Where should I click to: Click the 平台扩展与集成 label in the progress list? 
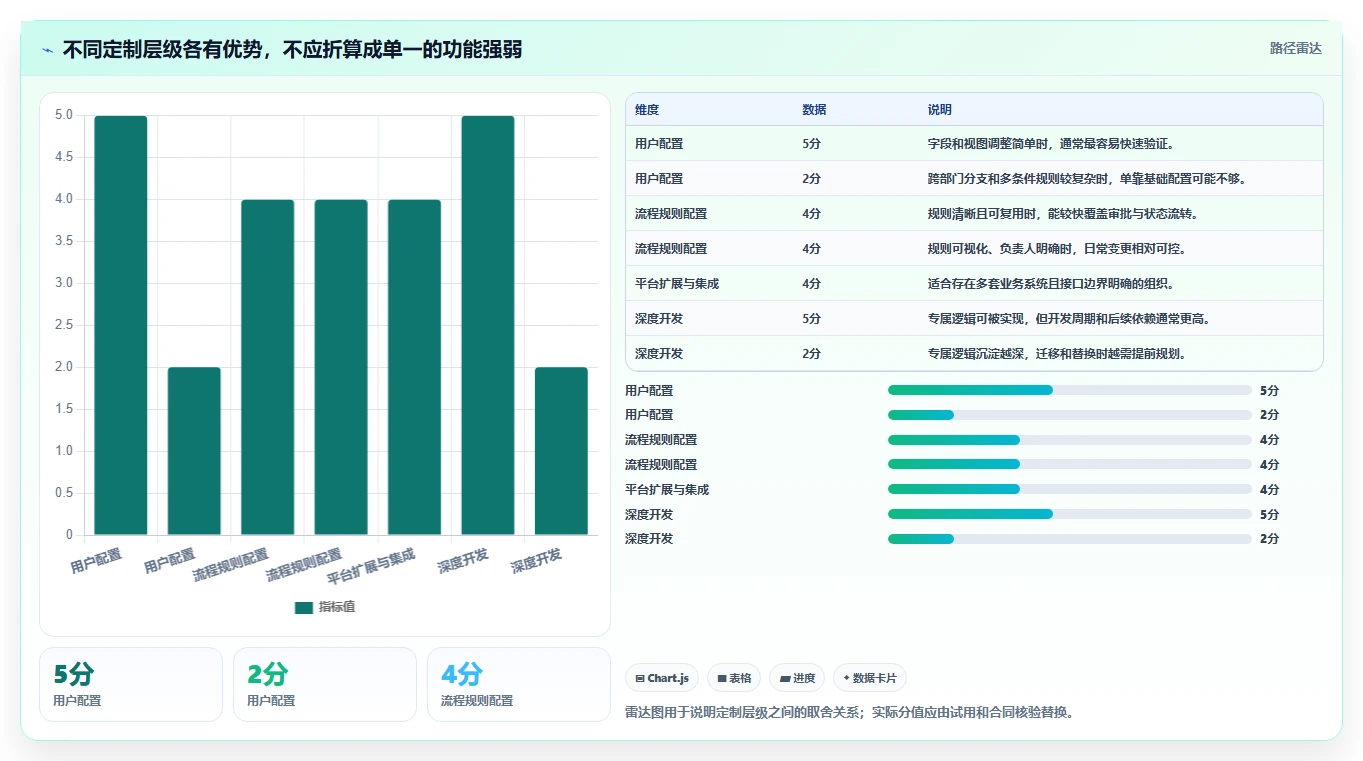point(667,490)
